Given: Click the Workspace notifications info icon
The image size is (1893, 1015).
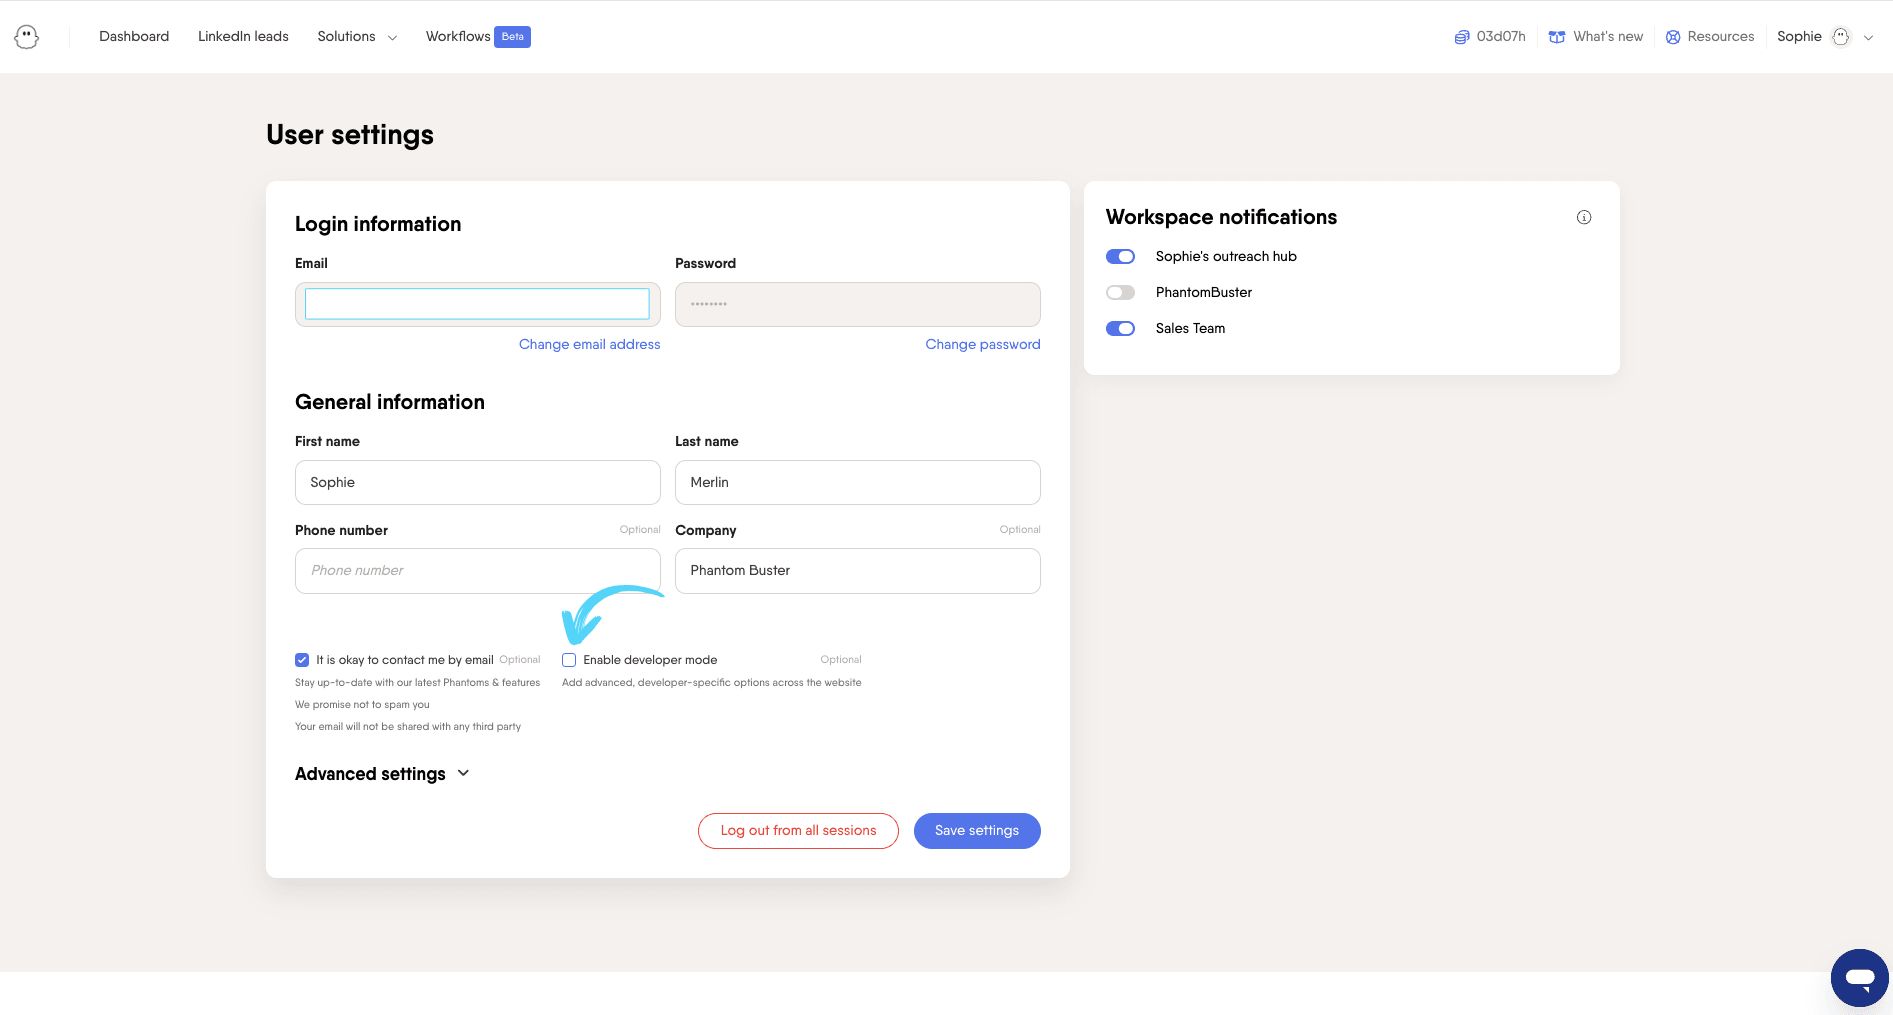Looking at the screenshot, I should [1584, 217].
